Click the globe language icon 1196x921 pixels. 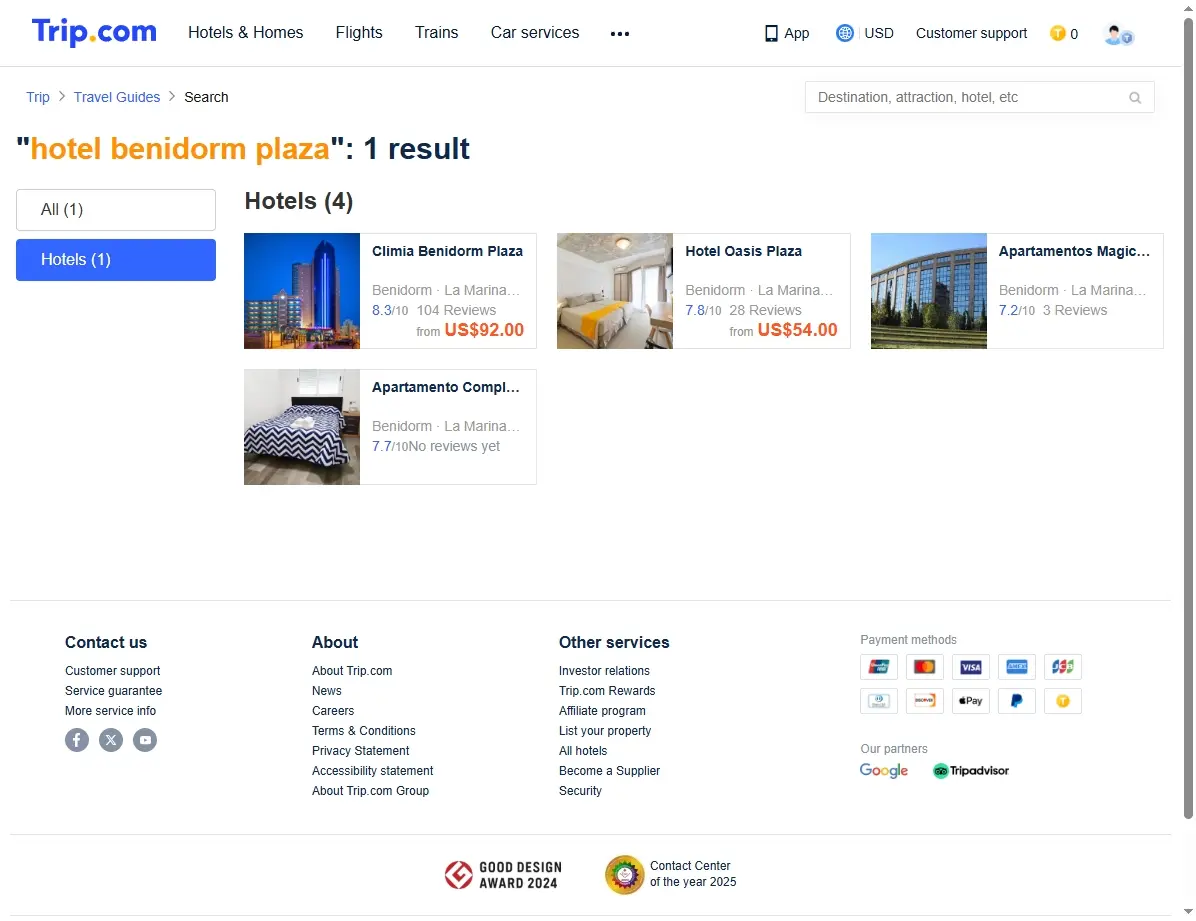tap(844, 33)
